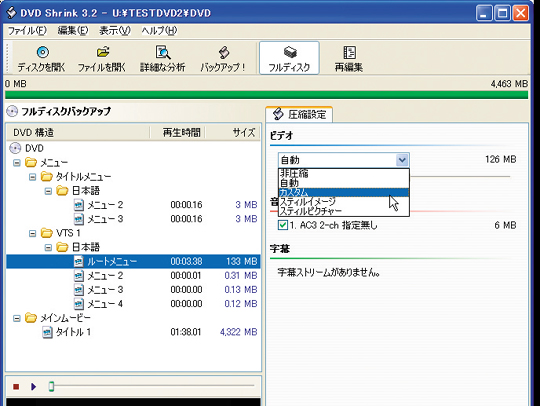This screenshot has height=406, width=540.
Task: Click the green disc capacity bar
Action: tap(267, 95)
